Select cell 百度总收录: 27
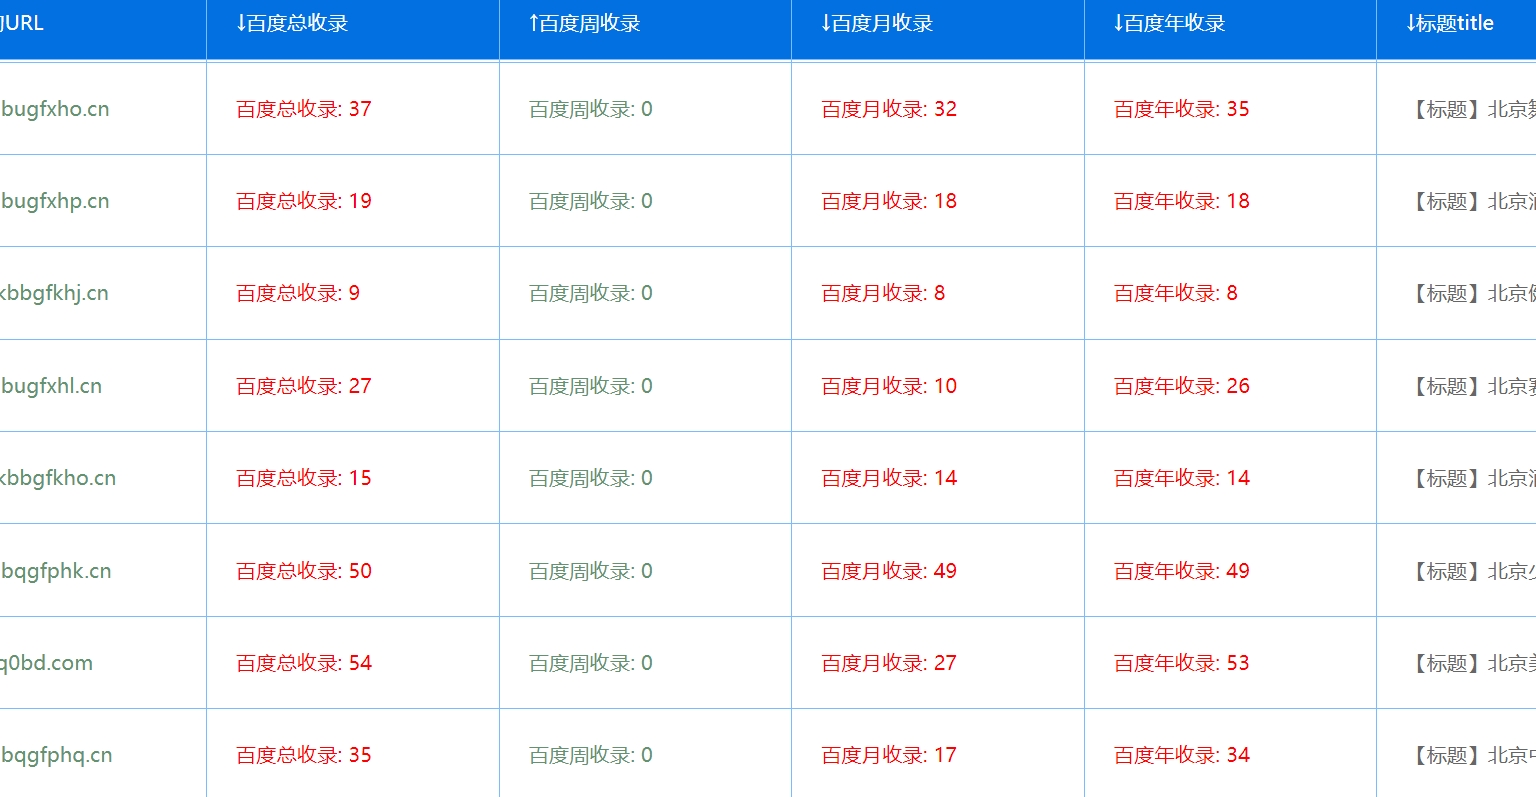Screen dimensions: 1536x797 click(x=304, y=386)
